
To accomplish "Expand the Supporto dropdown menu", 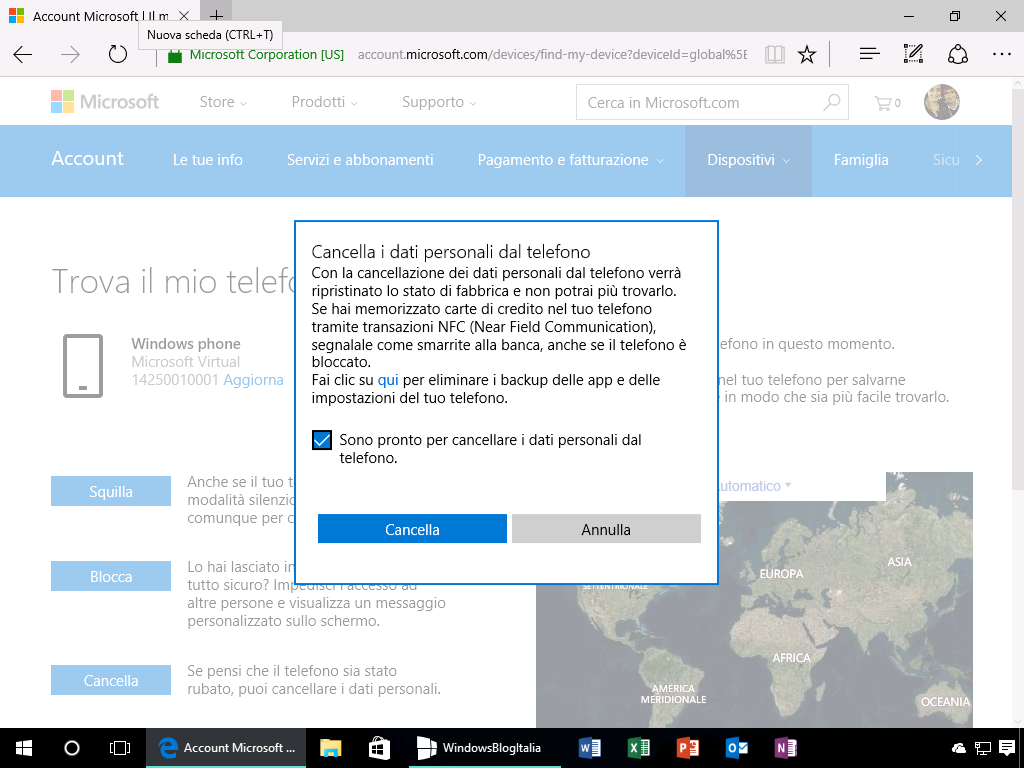I will [439, 102].
